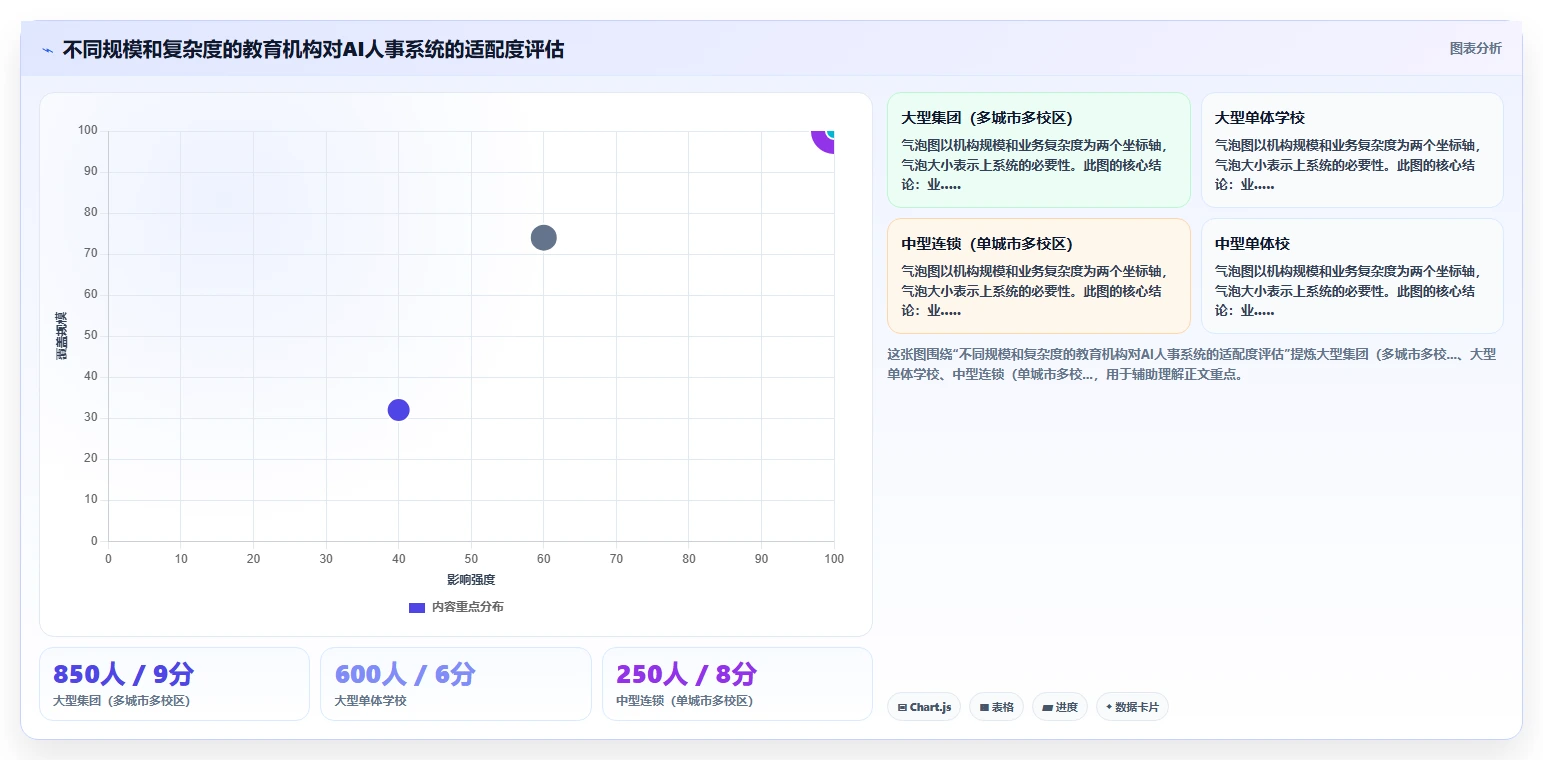
Task: Open the 中型单体校 description card
Action: click(x=1352, y=276)
